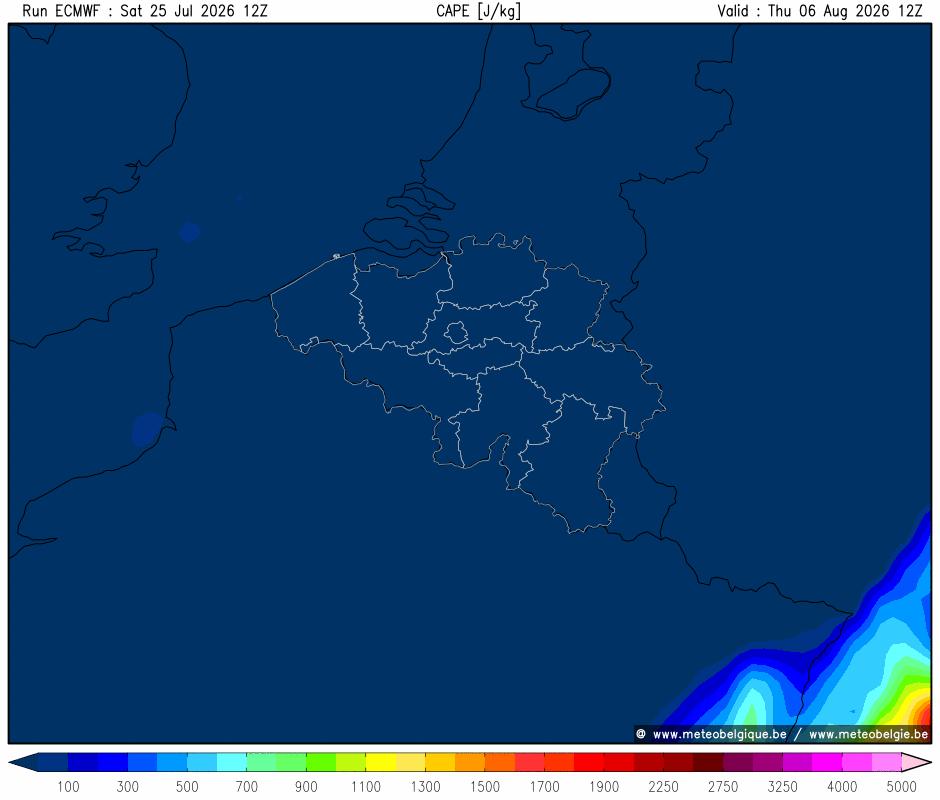Select the cyan 700 colorbar segment
This screenshot has width=940, height=800.
(x=231, y=762)
